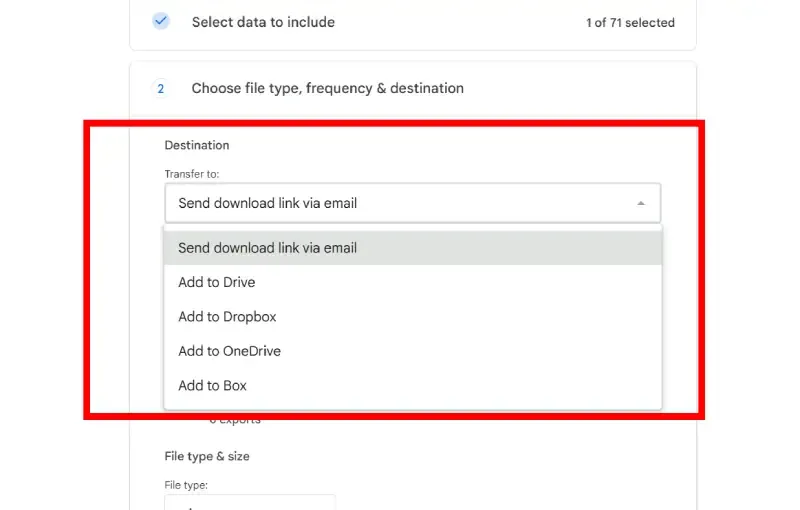Image resolution: width=800 pixels, height=510 pixels.
Task: Click Choose file type, frequency & destination header
Action: 328,88
